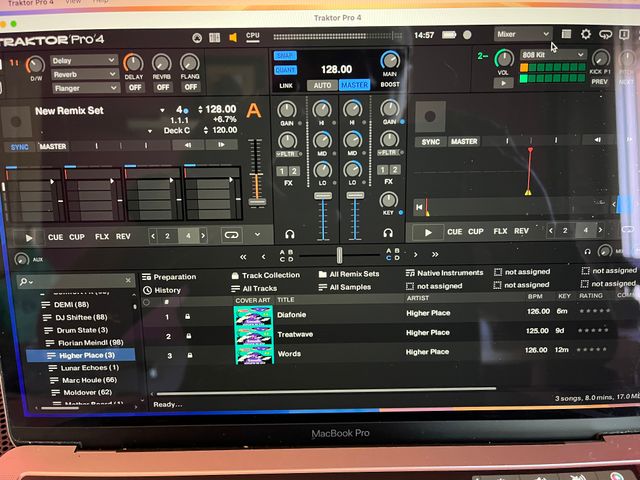
Task: Toggle QUANT button in master panel
Action: 285,70
